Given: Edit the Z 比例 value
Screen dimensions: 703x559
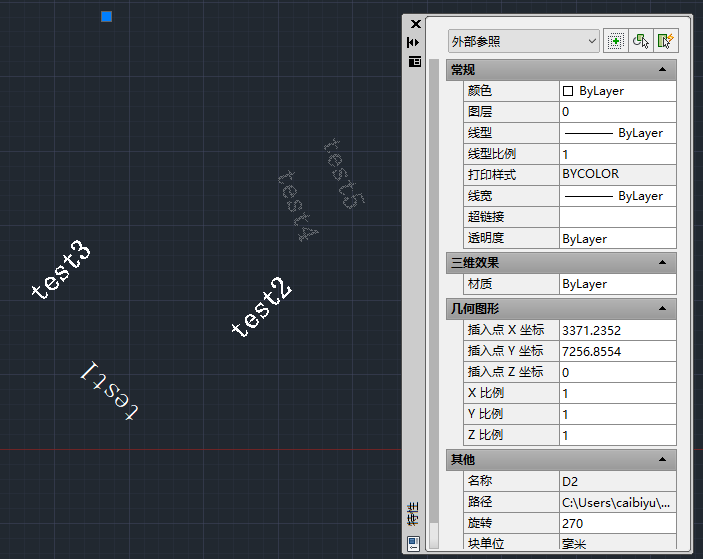Looking at the screenshot, I should pos(617,435).
